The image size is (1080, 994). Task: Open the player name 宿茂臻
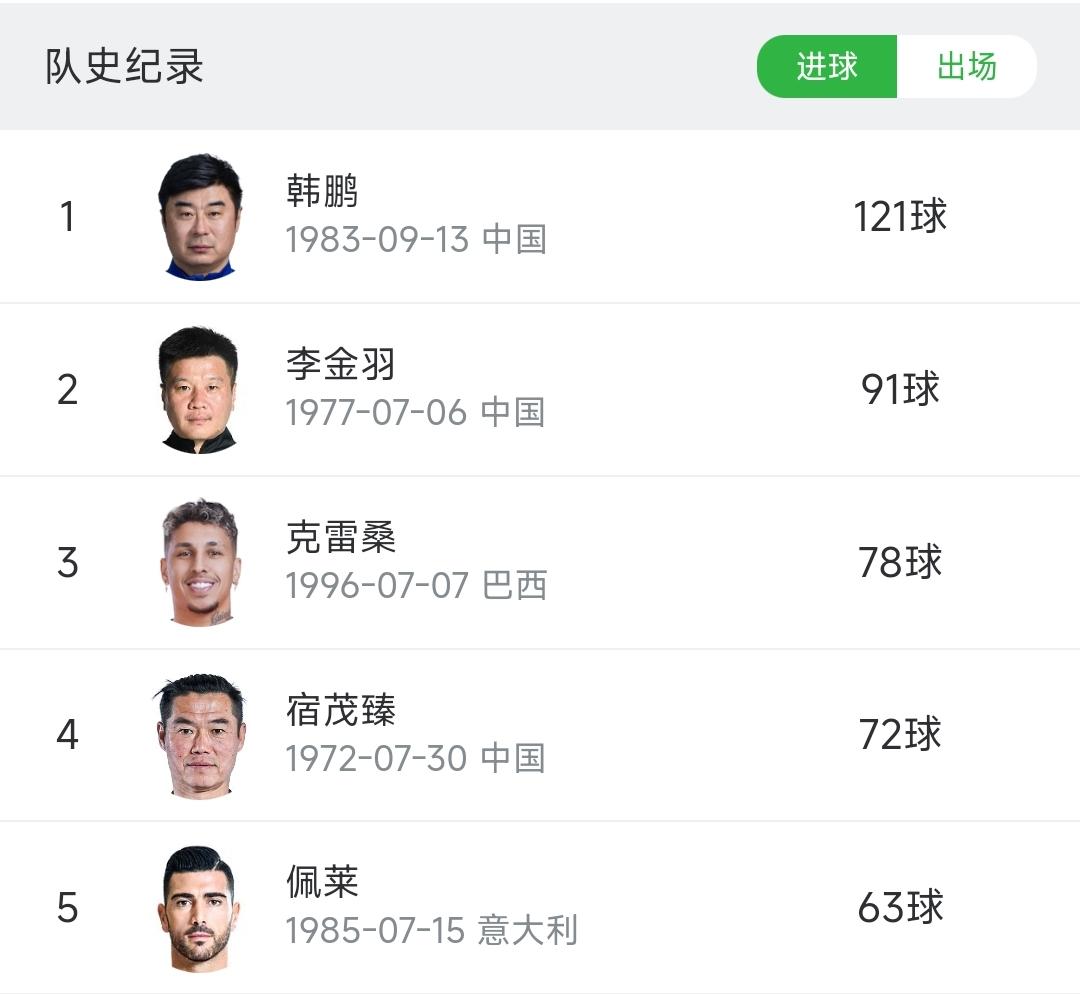point(341,710)
